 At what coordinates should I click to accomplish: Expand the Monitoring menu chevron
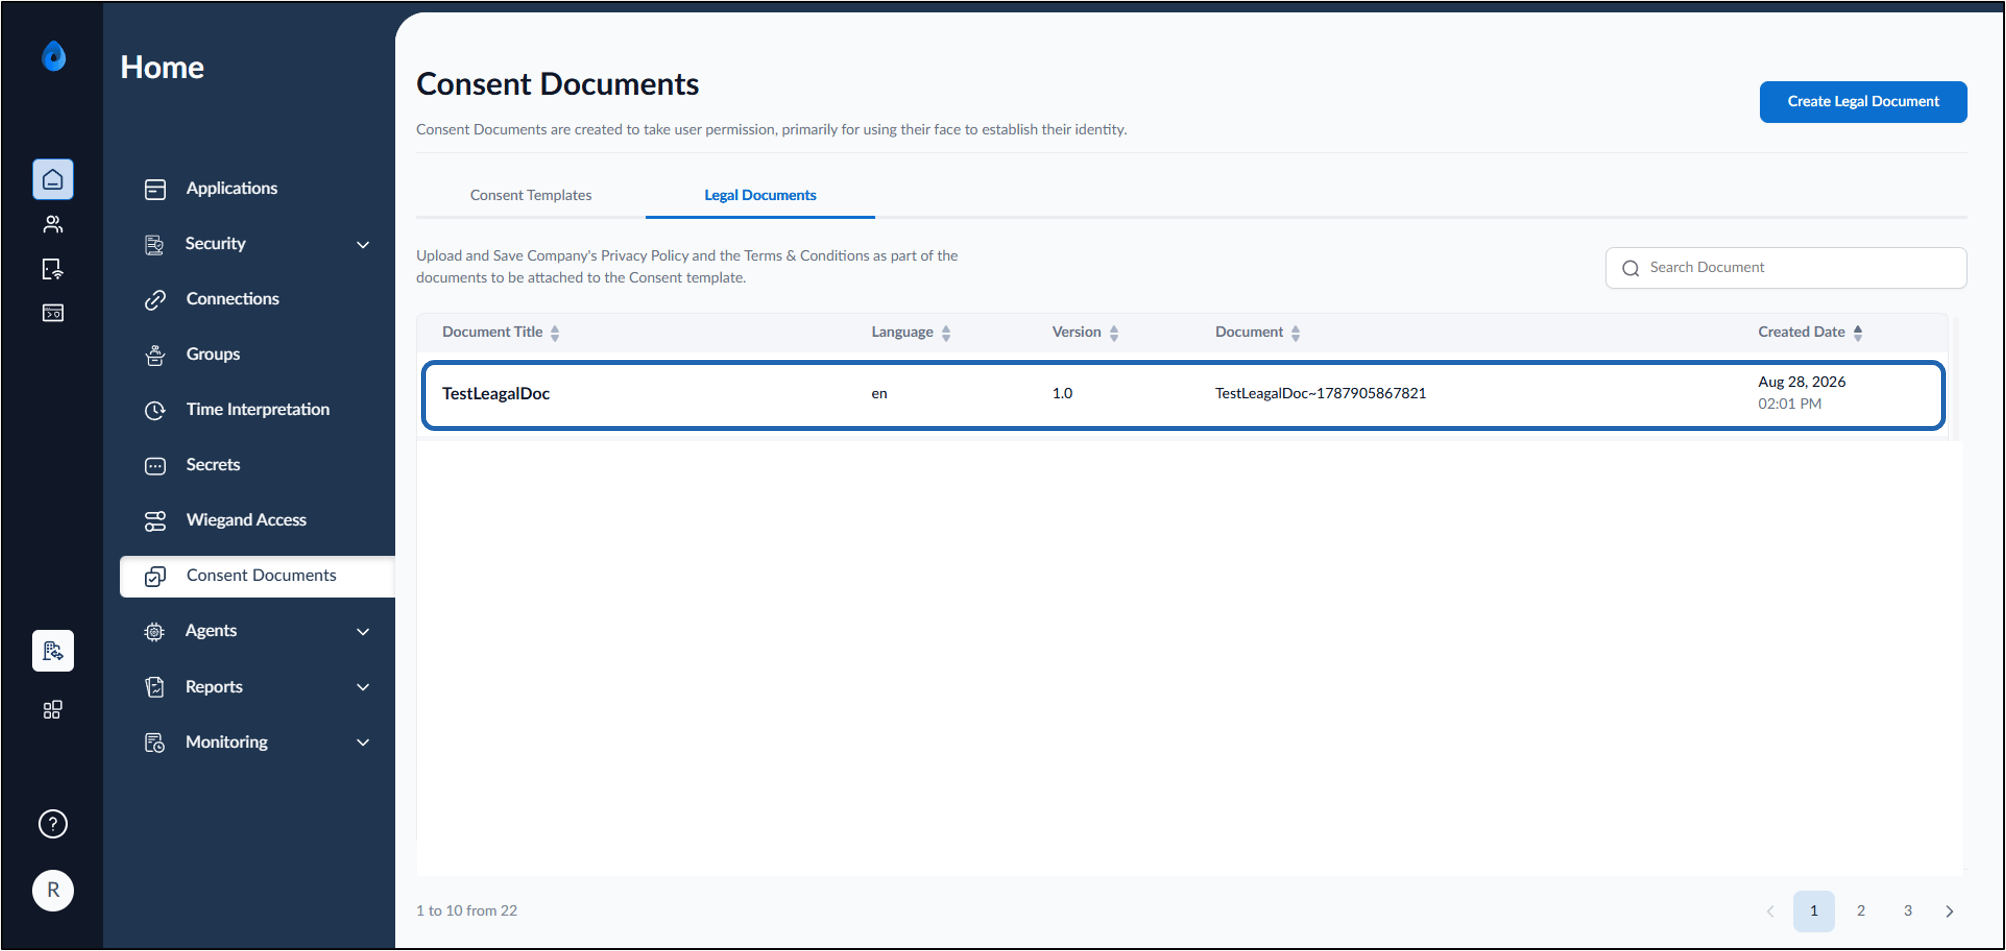[363, 743]
